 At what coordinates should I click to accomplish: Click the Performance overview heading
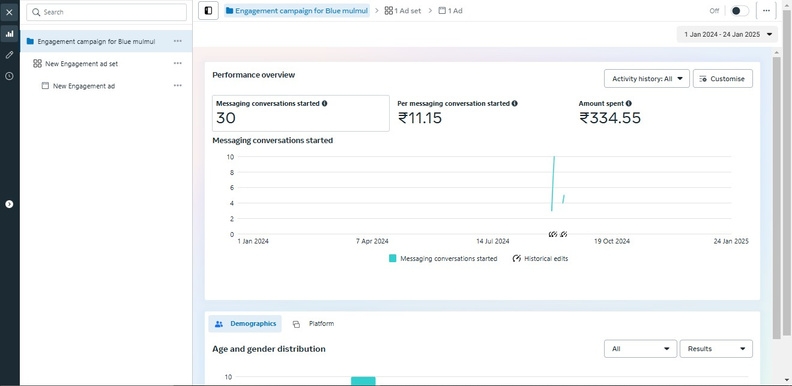point(254,75)
